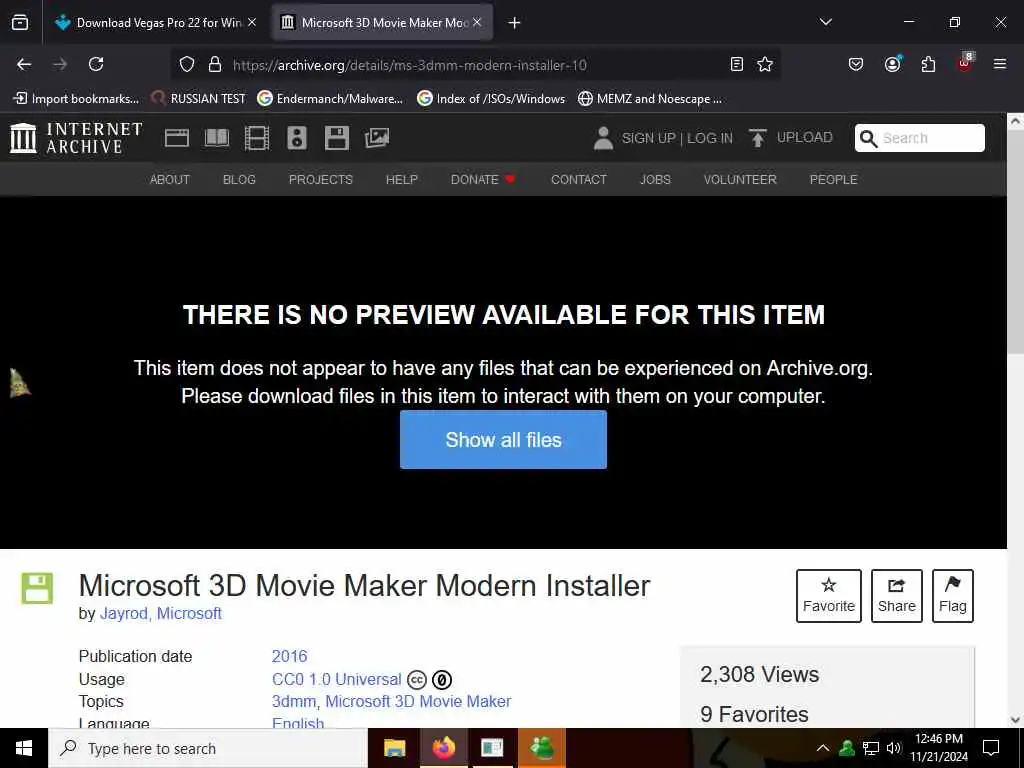This screenshot has height=768, width=1024.
Task: Open the Index of /ISOs/Windows bookmark
Action: [491, 99]
